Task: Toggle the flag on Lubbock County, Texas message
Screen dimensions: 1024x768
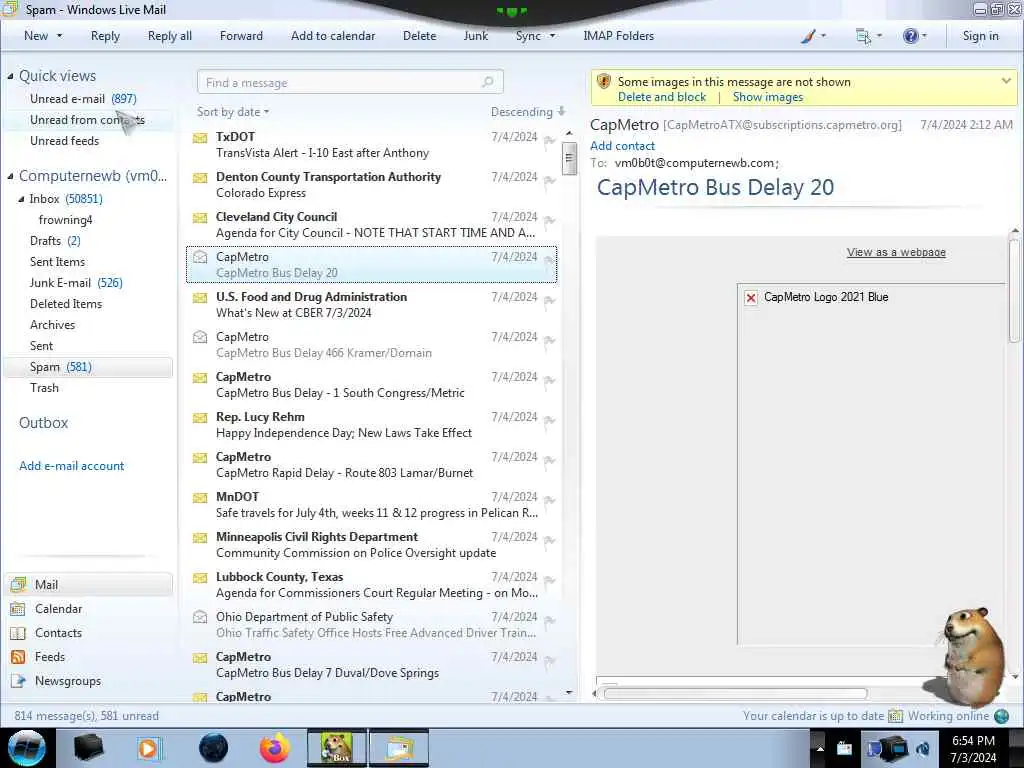Action: (549, 581)
